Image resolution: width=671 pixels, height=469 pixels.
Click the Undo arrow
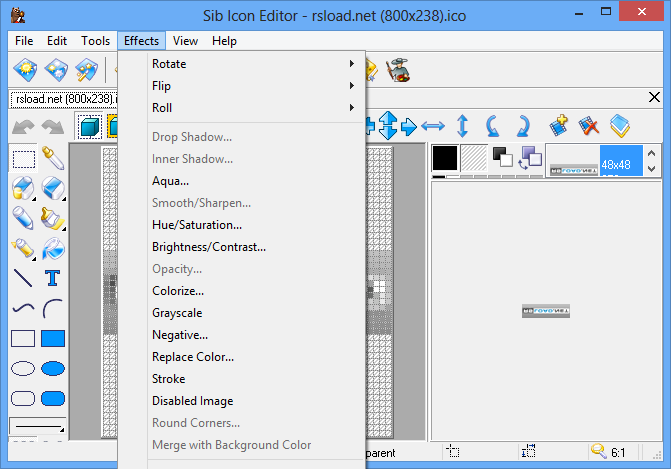[24, 127]
